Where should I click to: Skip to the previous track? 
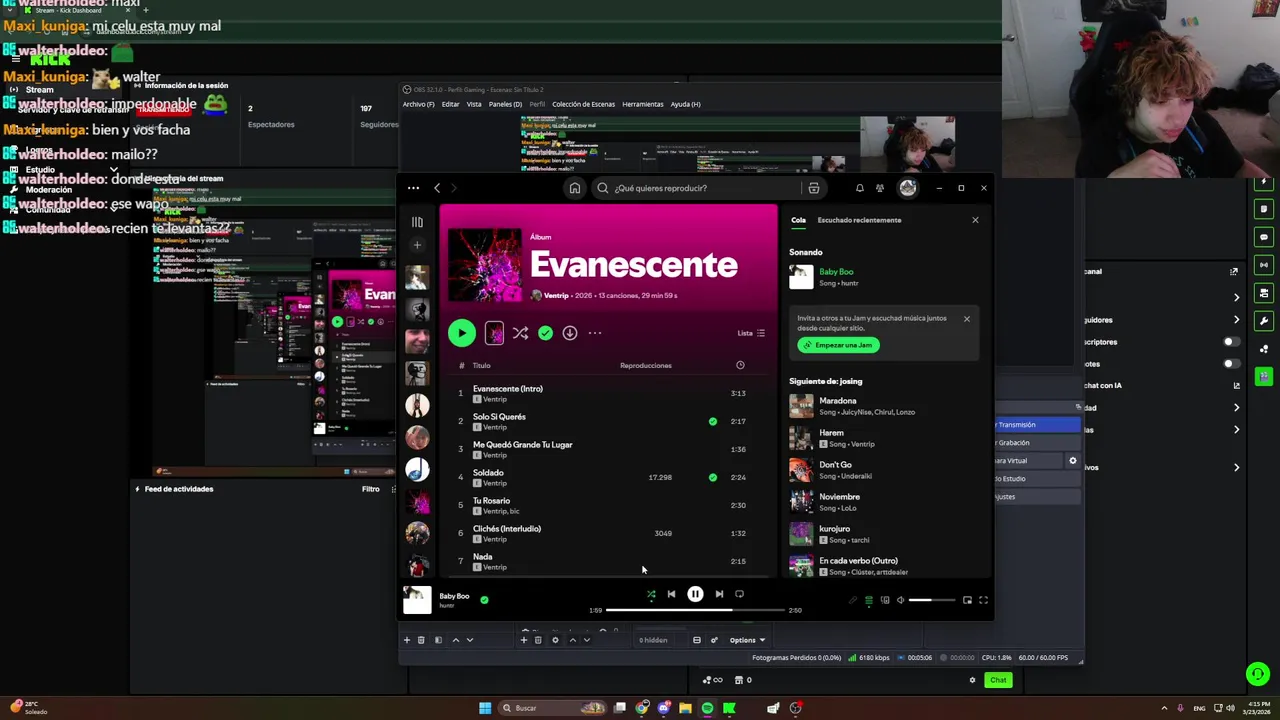[671, 594]
